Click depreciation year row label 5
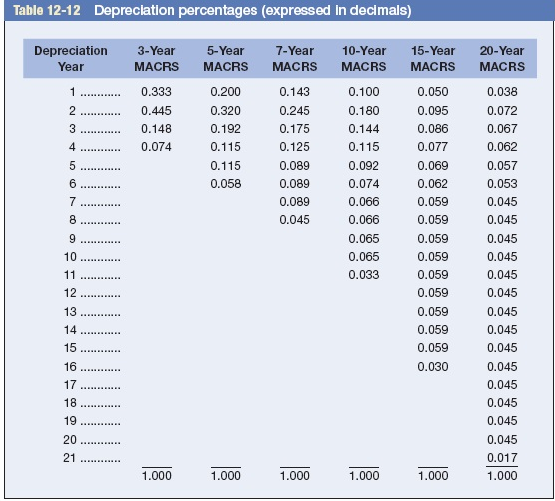The width and height of the screenshot is (555, 501). [73, 166]
